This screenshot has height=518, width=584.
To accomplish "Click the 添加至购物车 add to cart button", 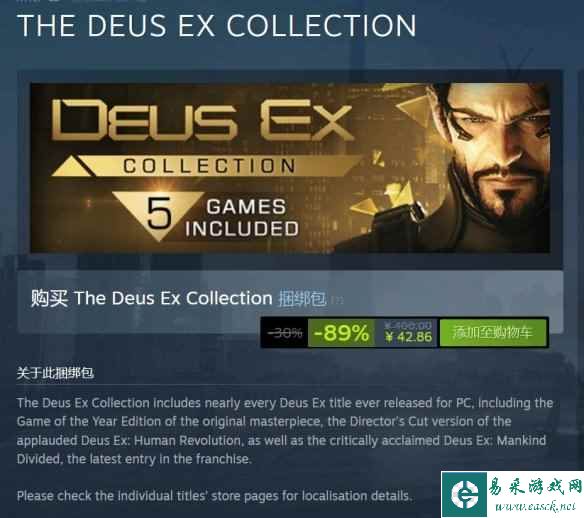I will [493, 332].
